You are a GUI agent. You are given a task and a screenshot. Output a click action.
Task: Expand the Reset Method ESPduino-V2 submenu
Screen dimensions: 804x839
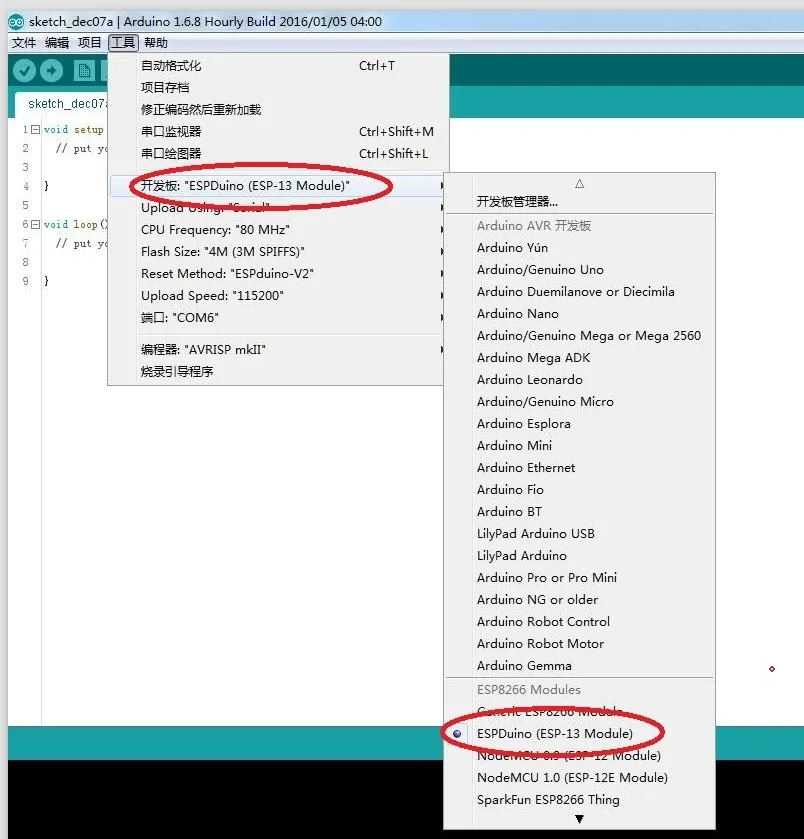point(278,273)
